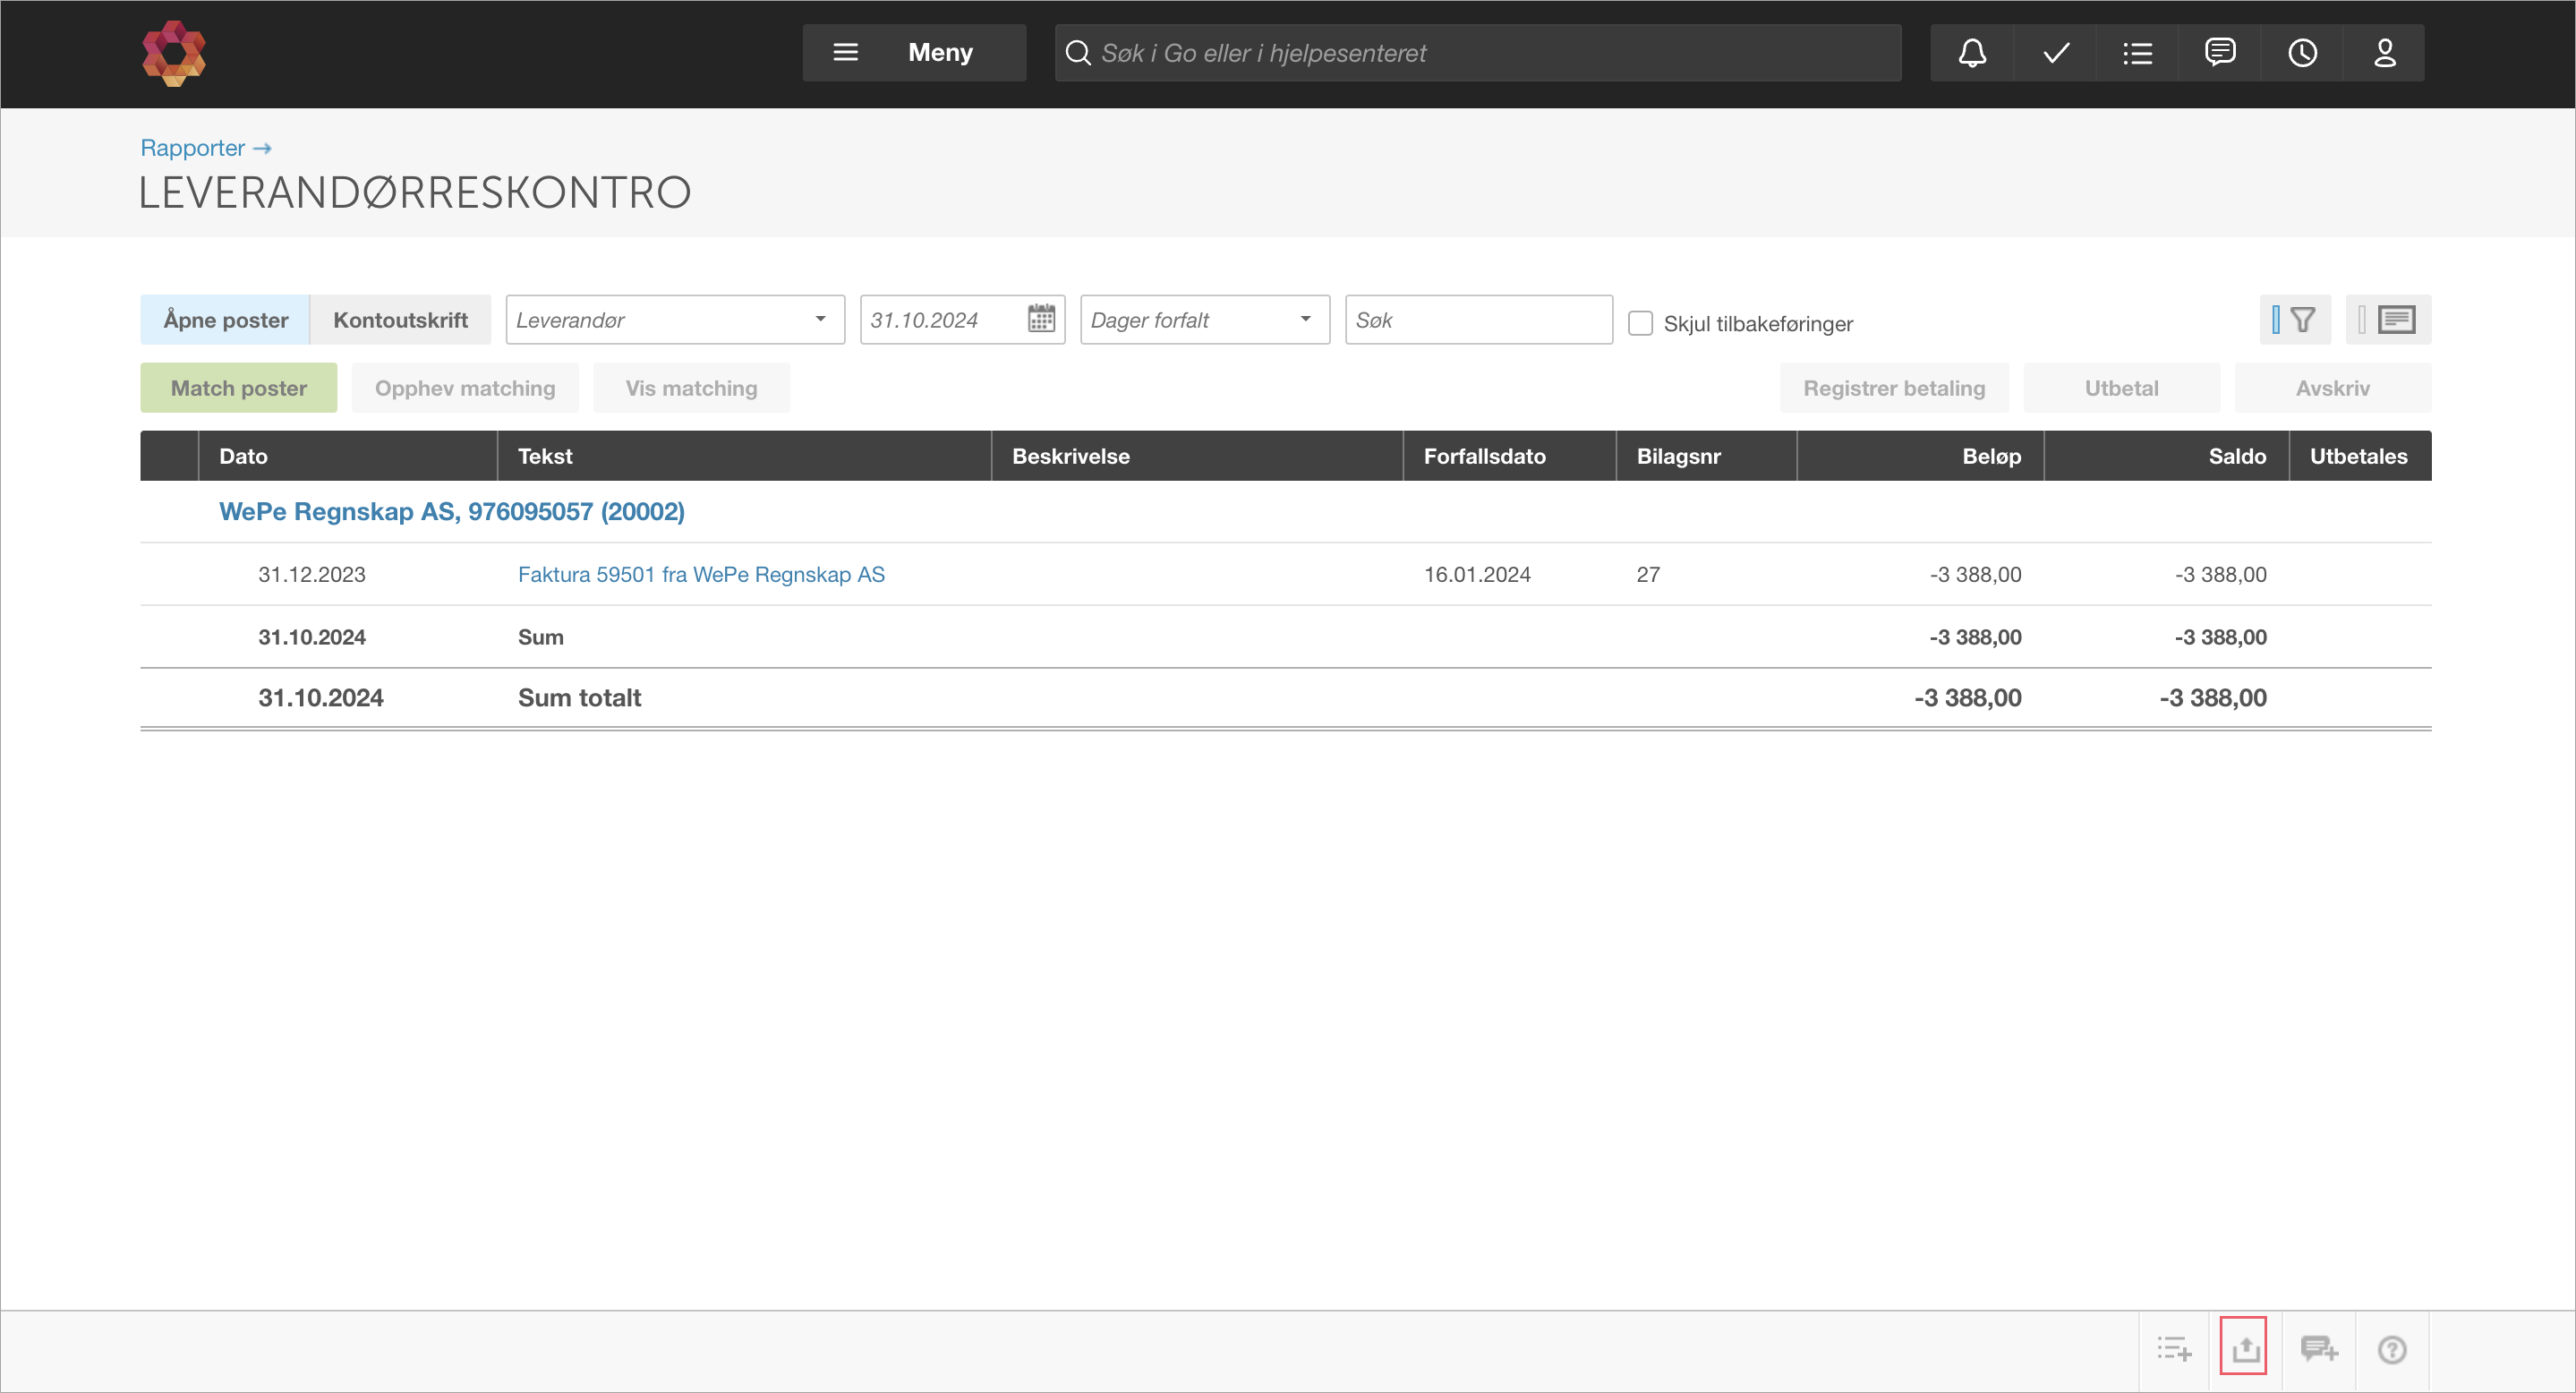Open the calendar date picker icon

click(x=1041, y=319)
